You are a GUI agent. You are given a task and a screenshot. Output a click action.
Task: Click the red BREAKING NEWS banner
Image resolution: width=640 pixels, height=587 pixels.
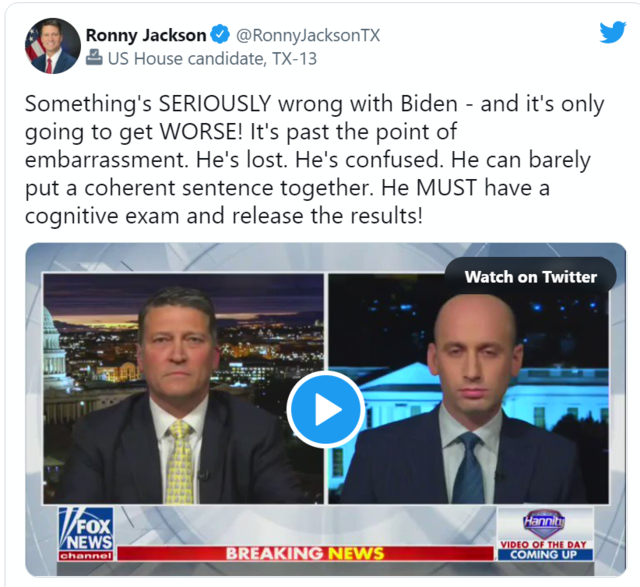(305, 554)
